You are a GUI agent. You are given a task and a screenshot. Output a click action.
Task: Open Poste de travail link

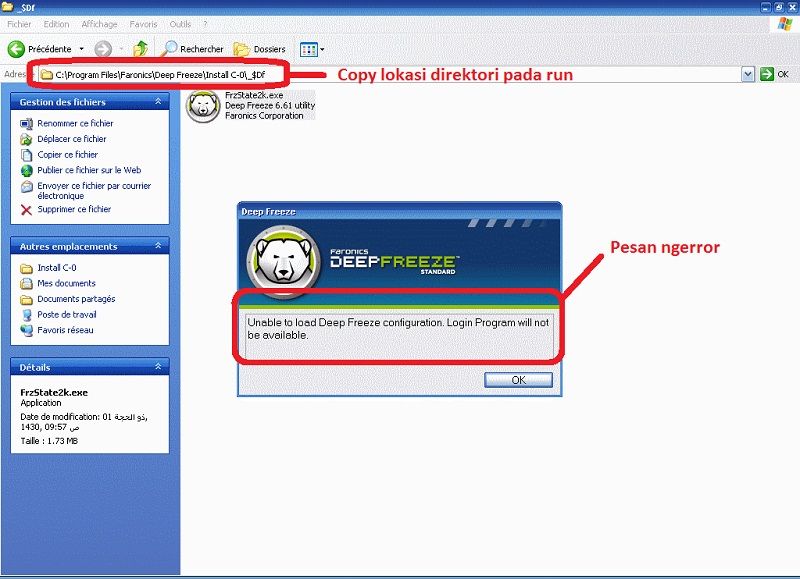point(66,315)
